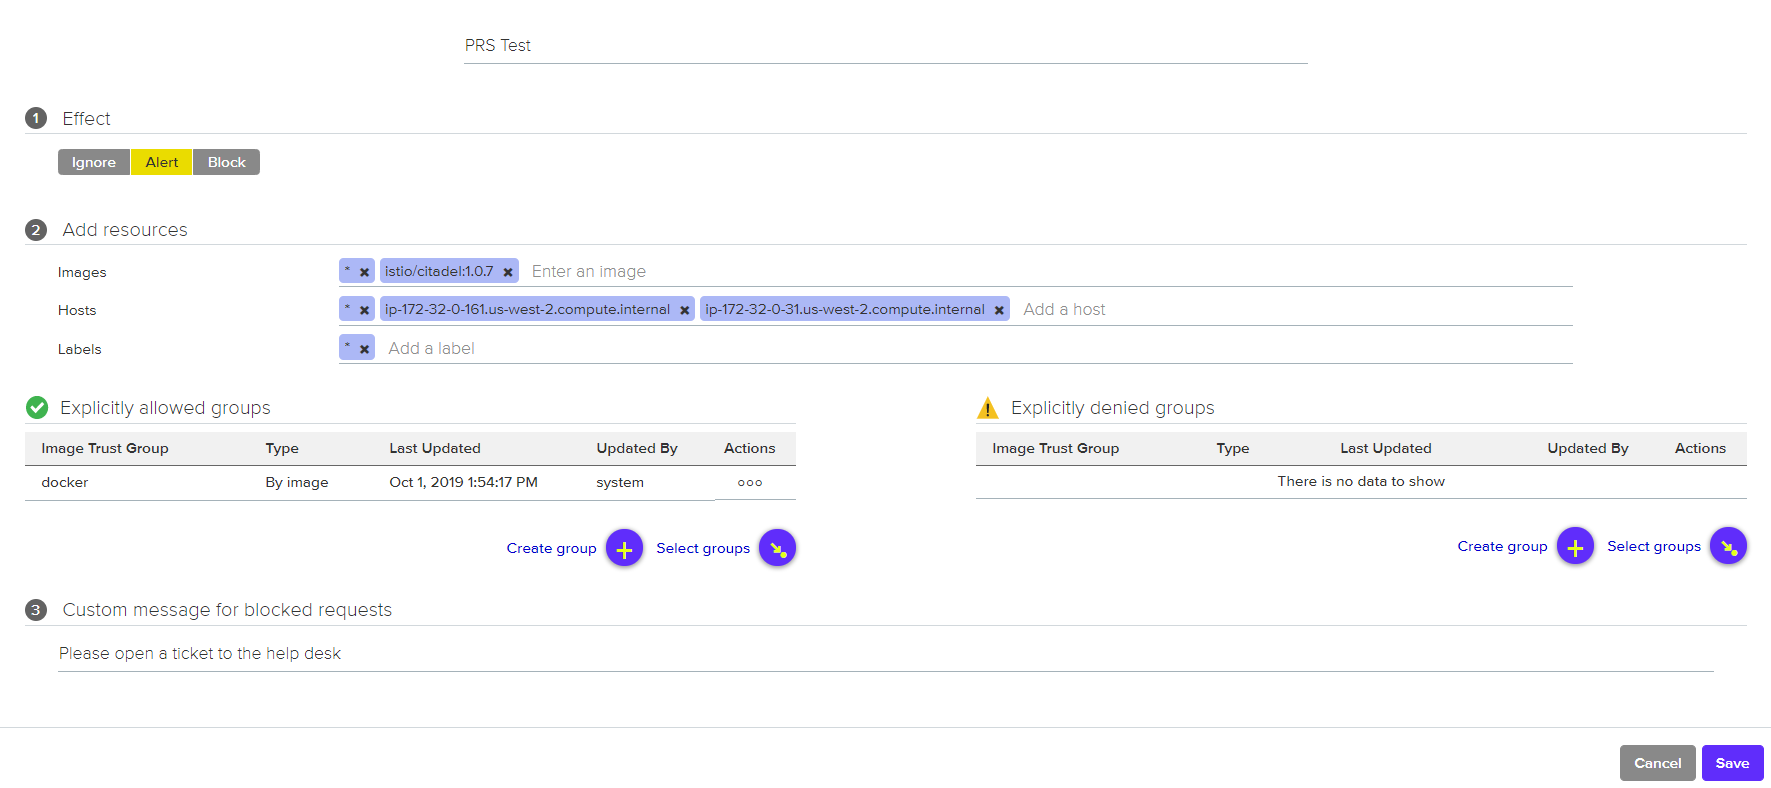Image resolution: width=1771 pixels, height=788 pixels.
Task: Remove host ip-172-32-0-161 tag
Action: pos(685,310)
